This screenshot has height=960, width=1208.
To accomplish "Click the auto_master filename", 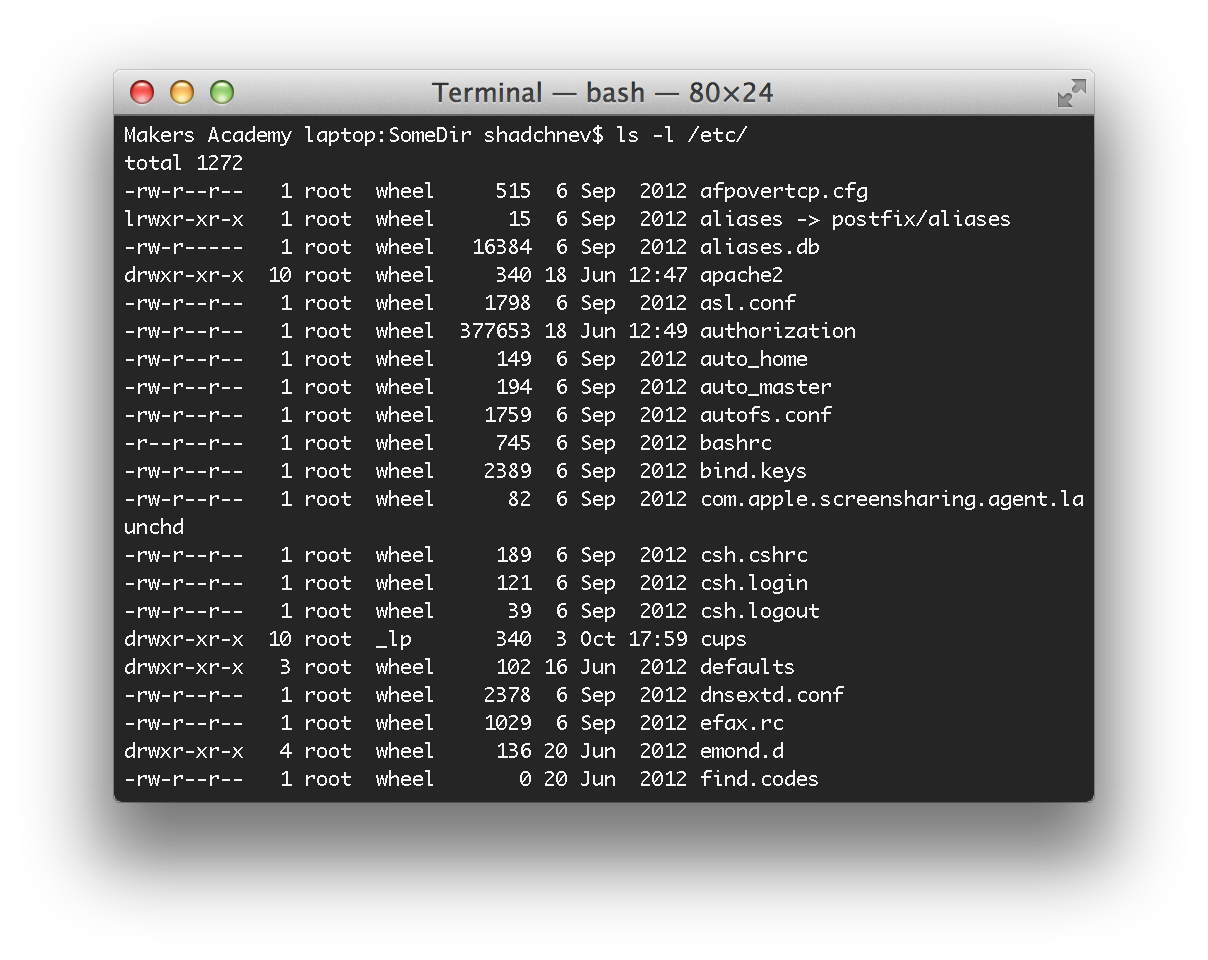I will coord(765,387).
